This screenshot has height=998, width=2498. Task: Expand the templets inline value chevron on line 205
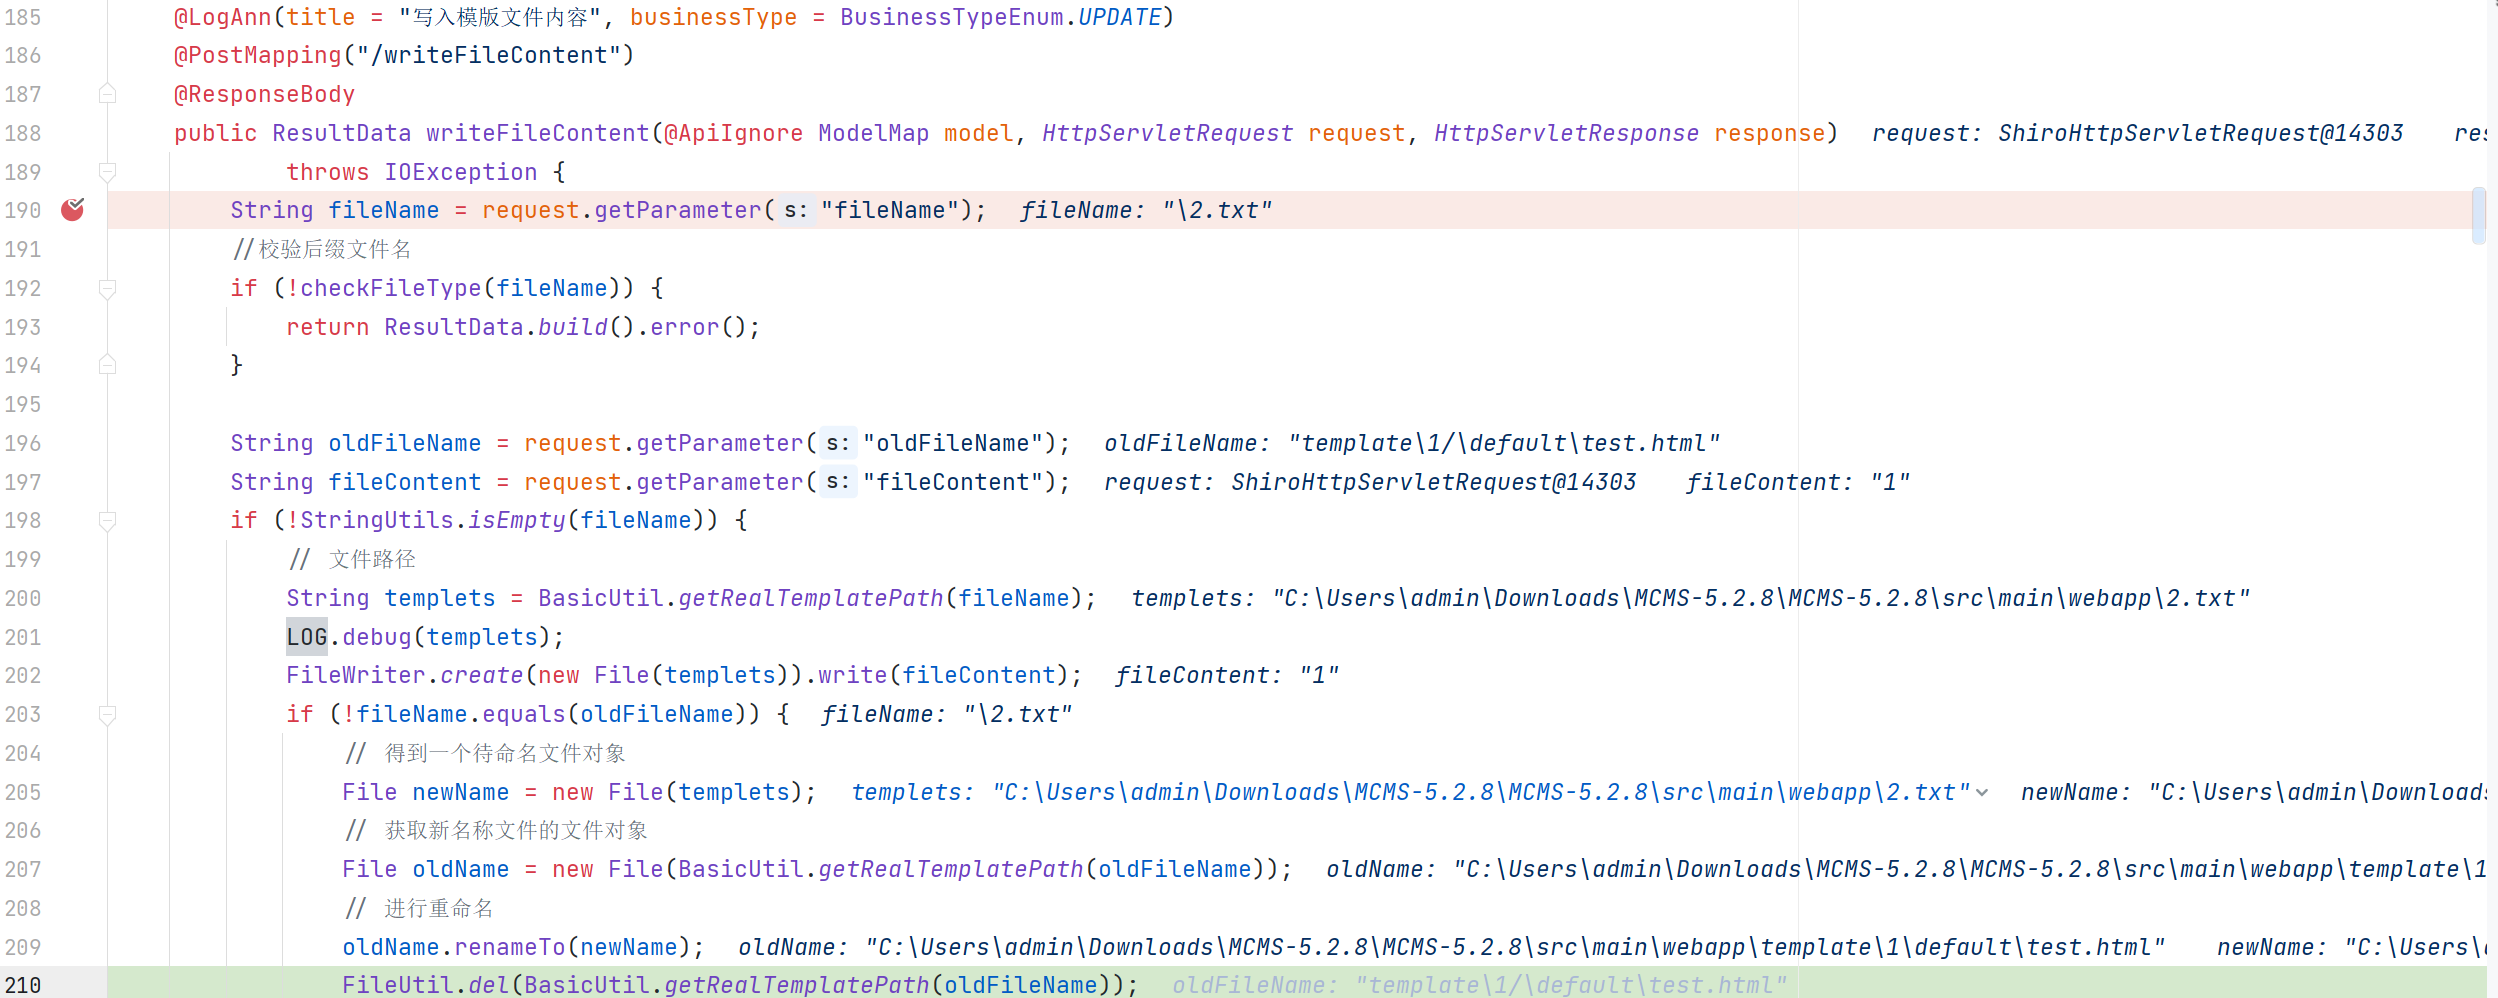[x=1982, y=793]
